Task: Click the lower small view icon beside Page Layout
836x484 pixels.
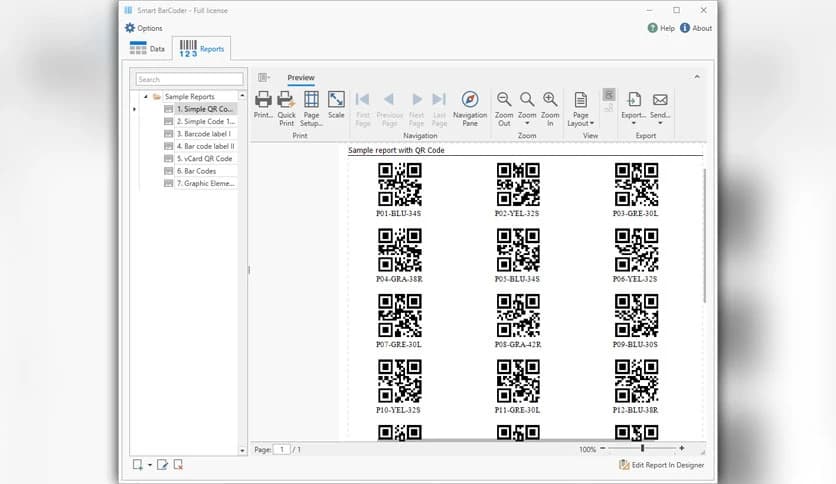Action: 608,108
